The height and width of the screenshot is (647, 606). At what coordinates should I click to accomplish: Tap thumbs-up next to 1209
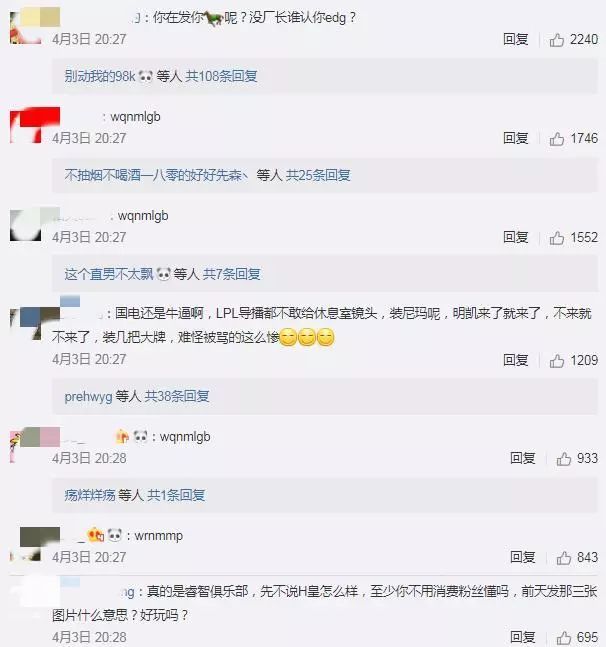(556, 361)
